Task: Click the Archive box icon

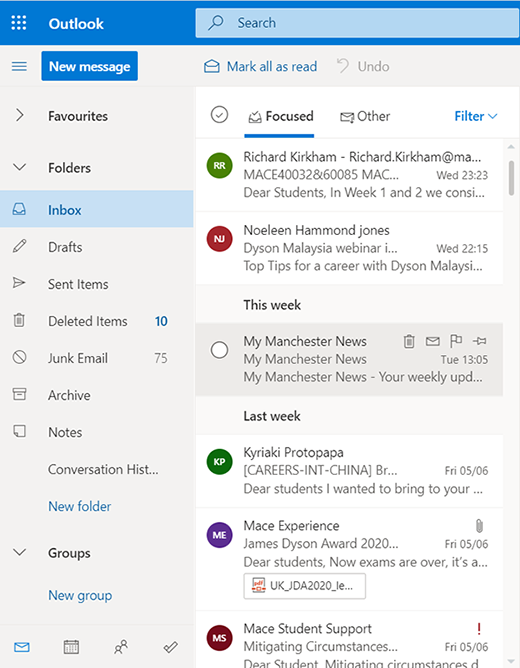Action: point(19,394)
